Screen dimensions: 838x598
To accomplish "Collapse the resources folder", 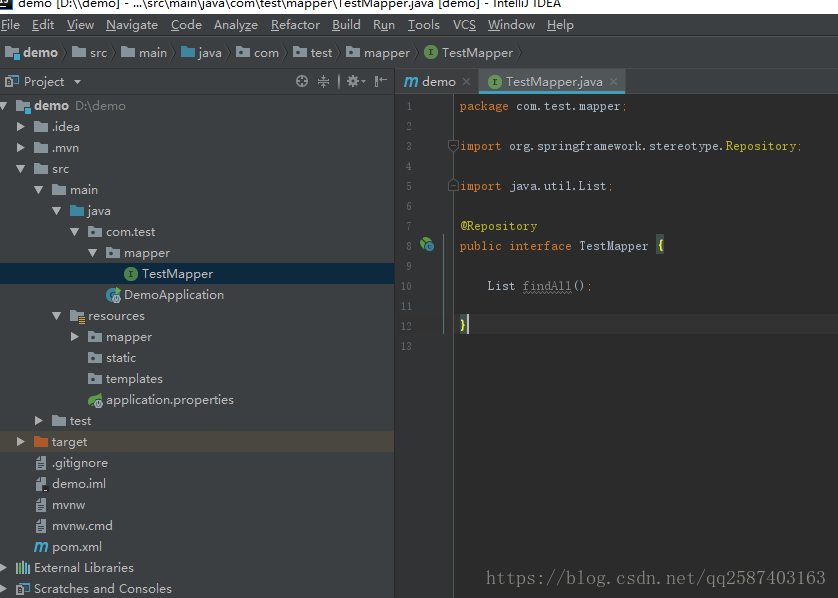I will tap(57, 316).
